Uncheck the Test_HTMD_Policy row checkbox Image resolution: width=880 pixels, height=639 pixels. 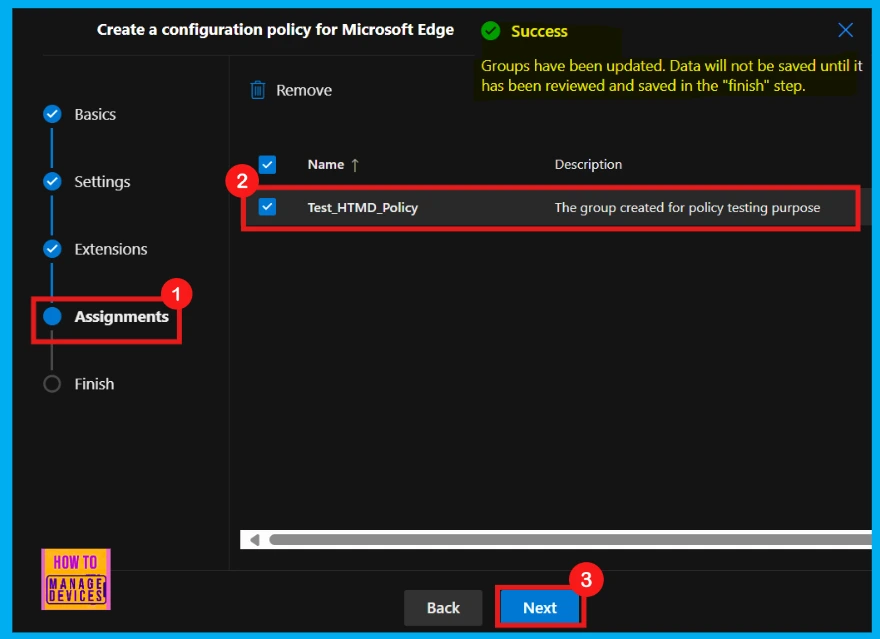(x=267, y=207)
